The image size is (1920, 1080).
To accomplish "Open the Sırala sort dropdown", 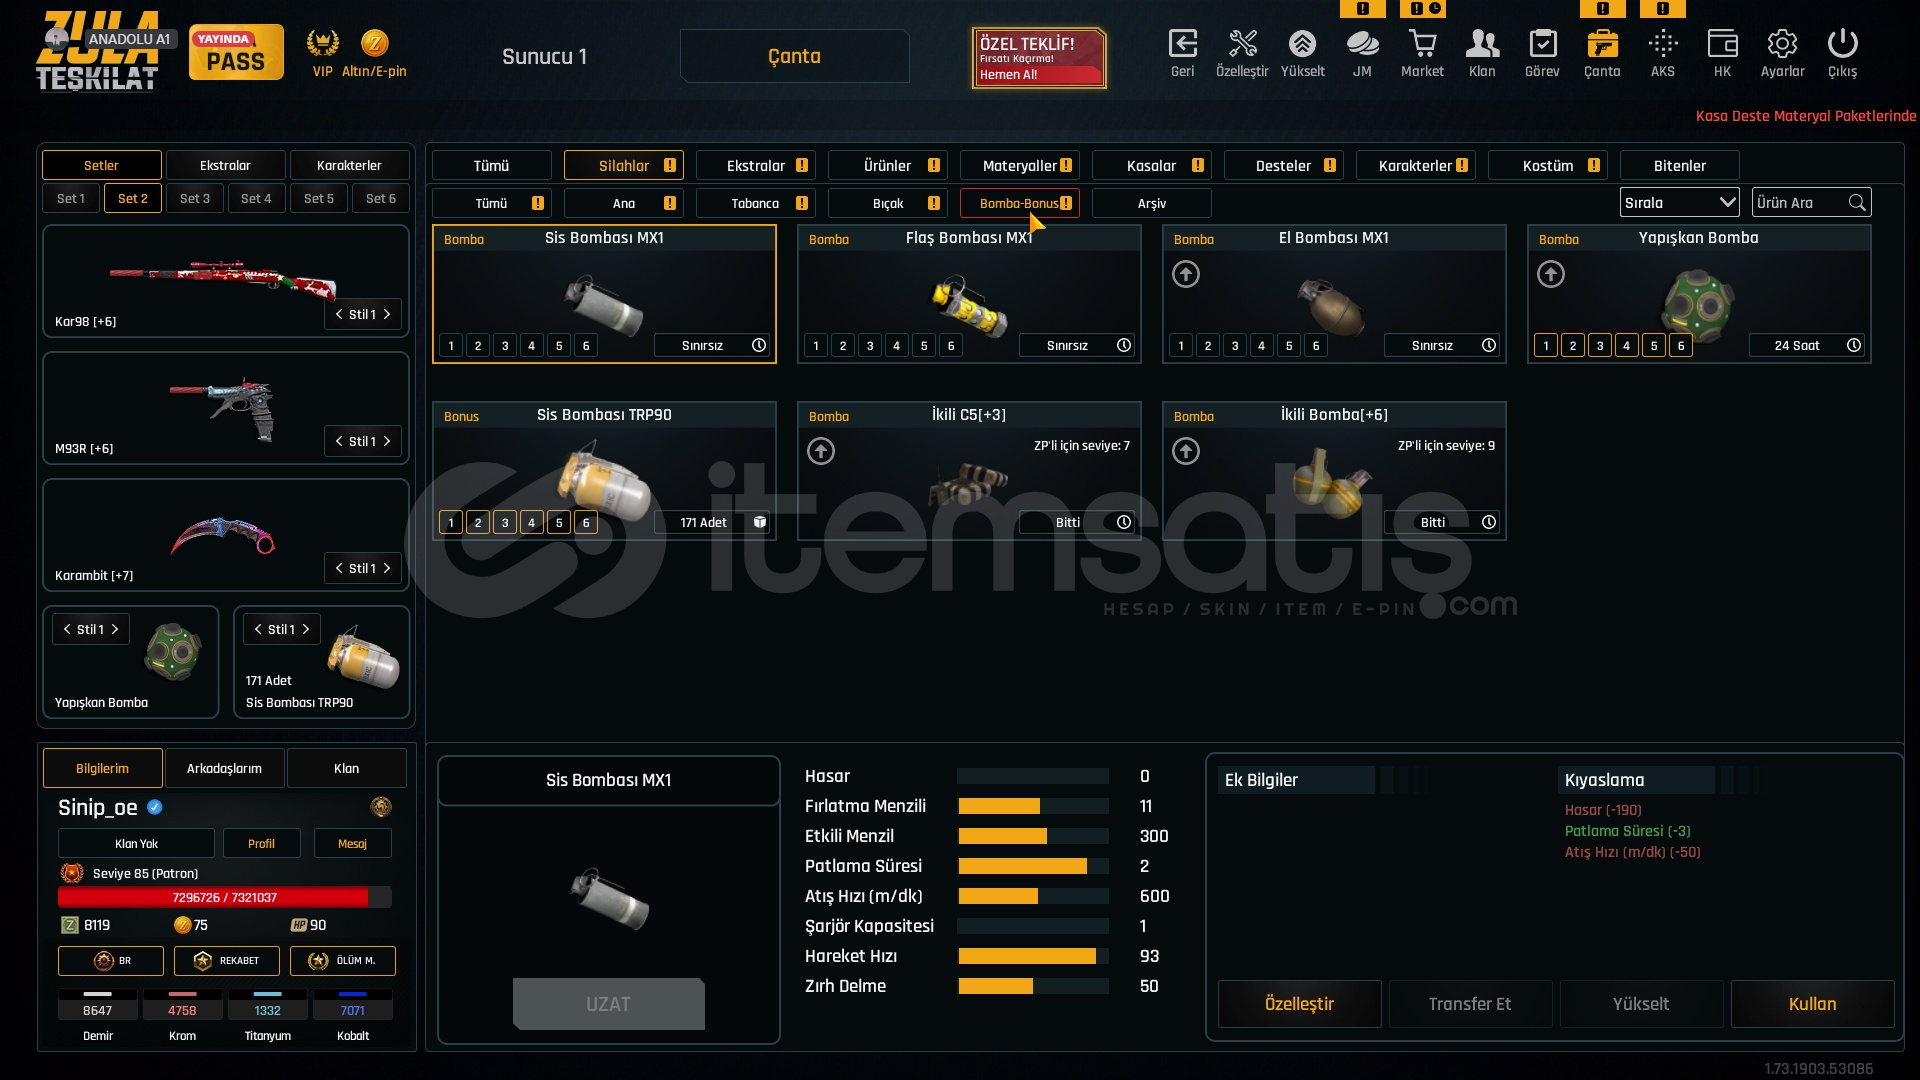I will (1679, 203).
